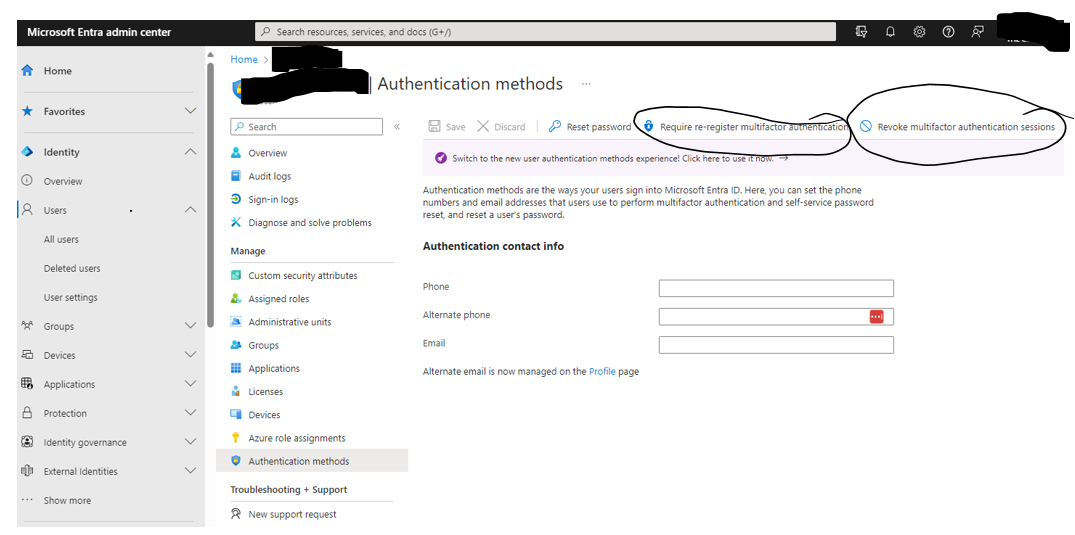Expand the Identity governance chevron

point(191,442)
